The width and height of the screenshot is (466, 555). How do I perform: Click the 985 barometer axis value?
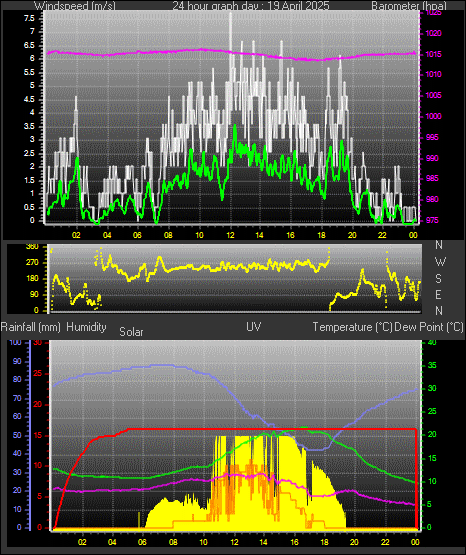pyautogui.click(x=432, y=178)
